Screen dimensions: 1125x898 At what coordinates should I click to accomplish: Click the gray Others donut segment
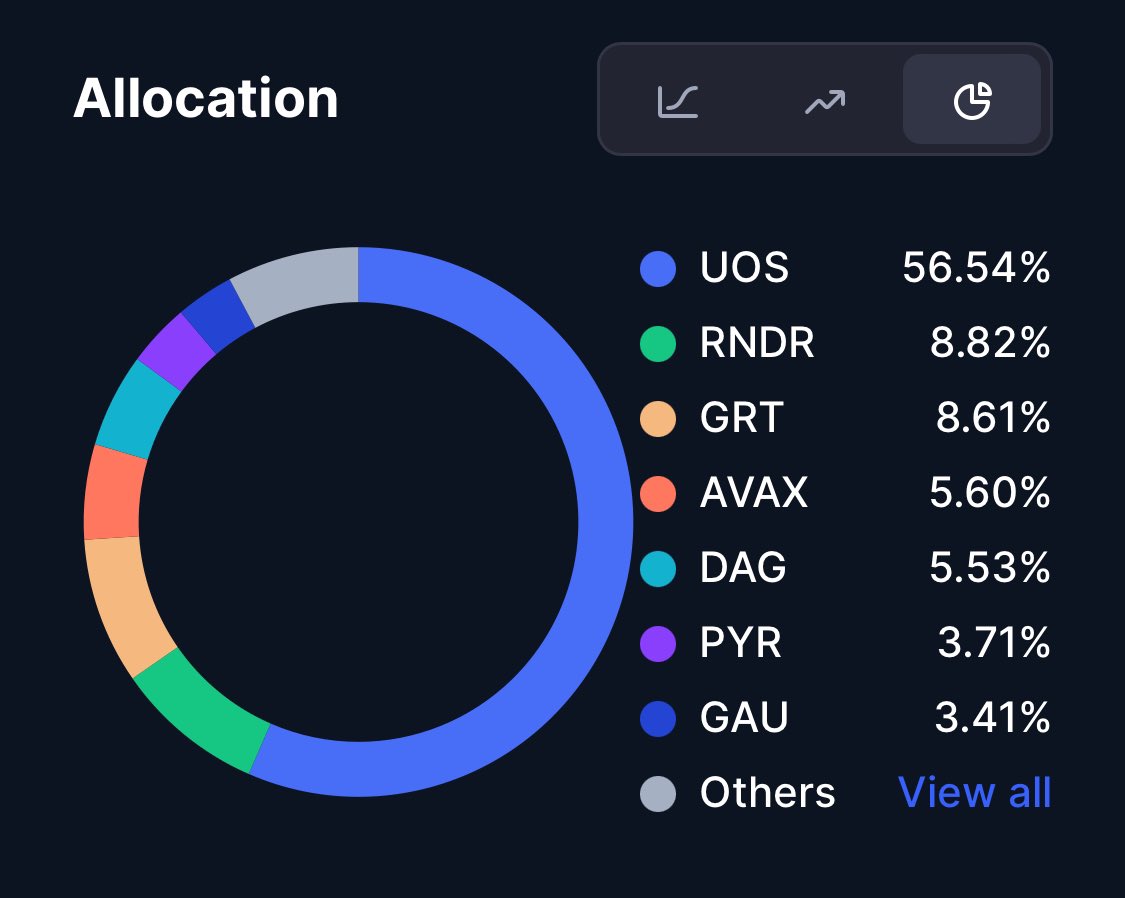(x=299, y=282)
